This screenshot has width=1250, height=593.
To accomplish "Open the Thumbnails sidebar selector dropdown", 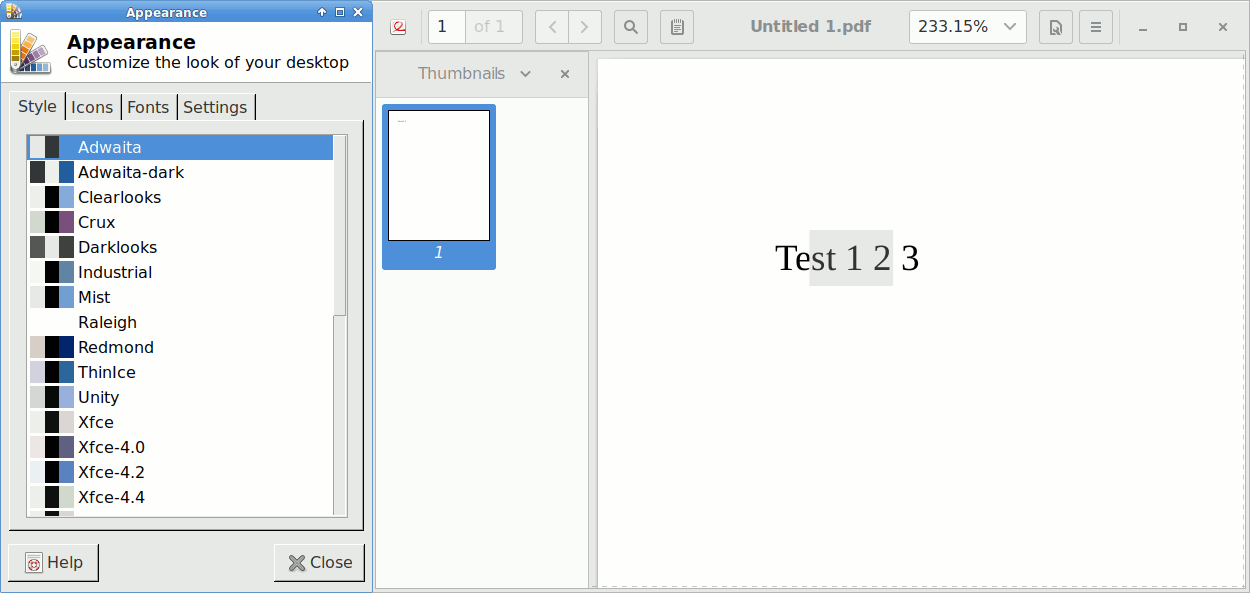I will pos(526,74).
